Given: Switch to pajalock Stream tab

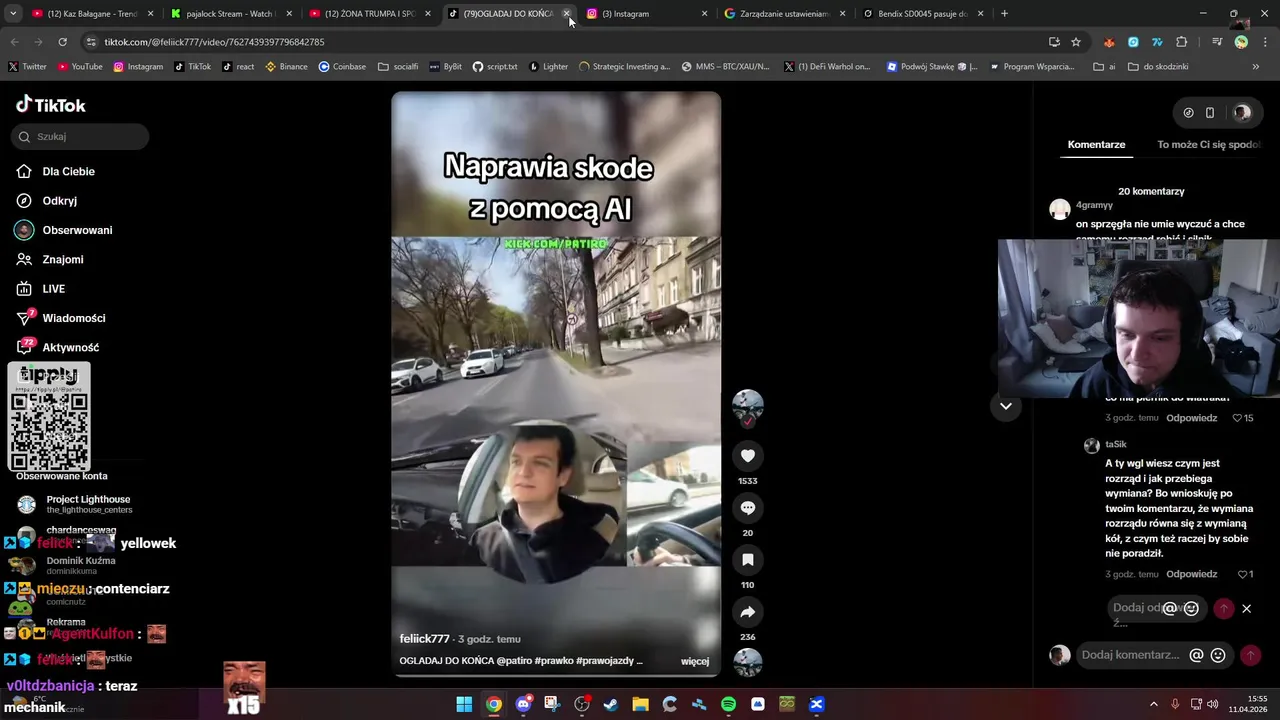Looking at the screenshot, I should tap(231, 14).
